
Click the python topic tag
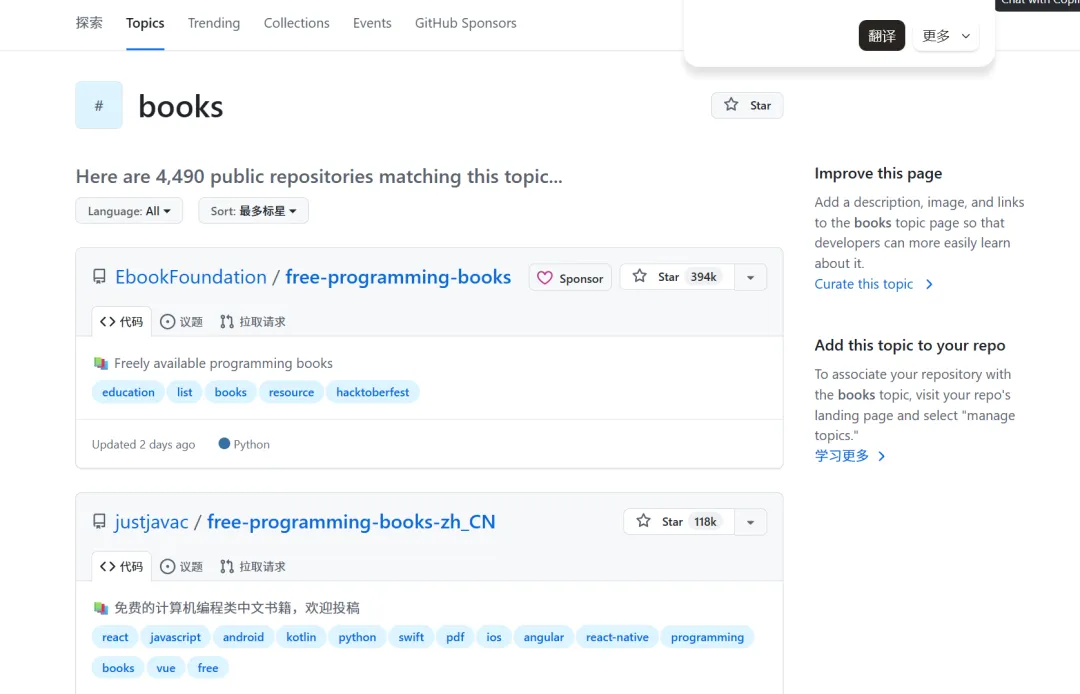pos(357,637)
